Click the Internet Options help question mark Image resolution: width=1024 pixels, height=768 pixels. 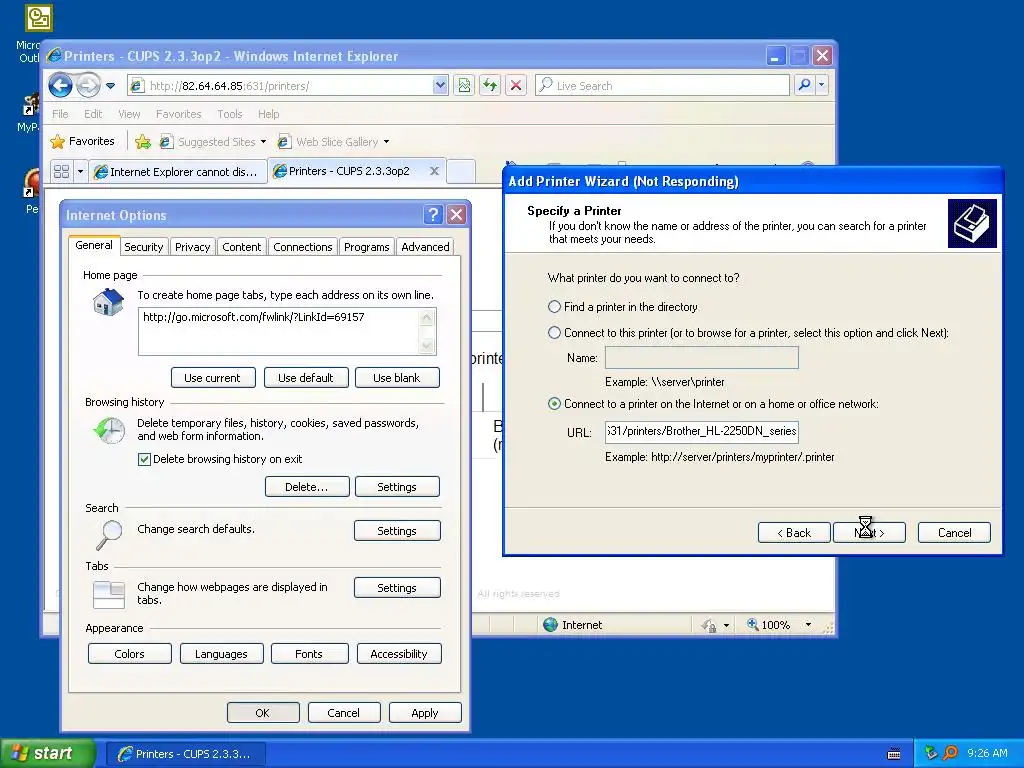432,214
